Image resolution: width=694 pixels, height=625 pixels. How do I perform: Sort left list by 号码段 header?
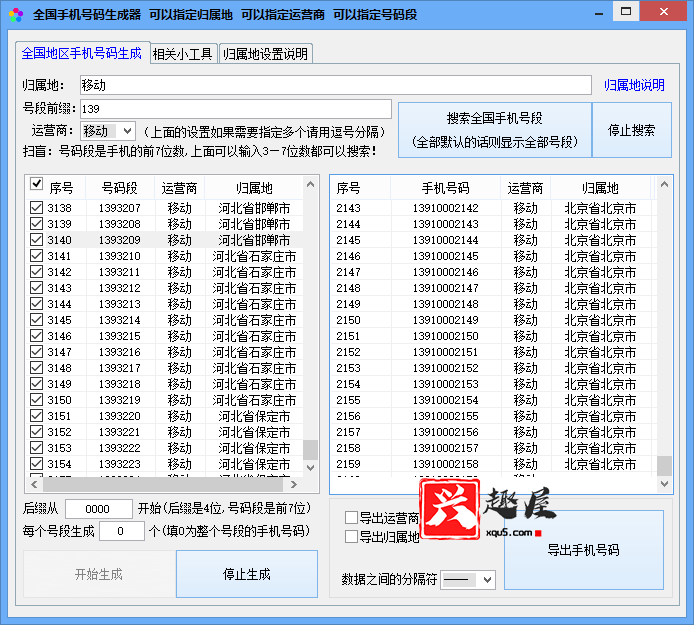[120, 188]
